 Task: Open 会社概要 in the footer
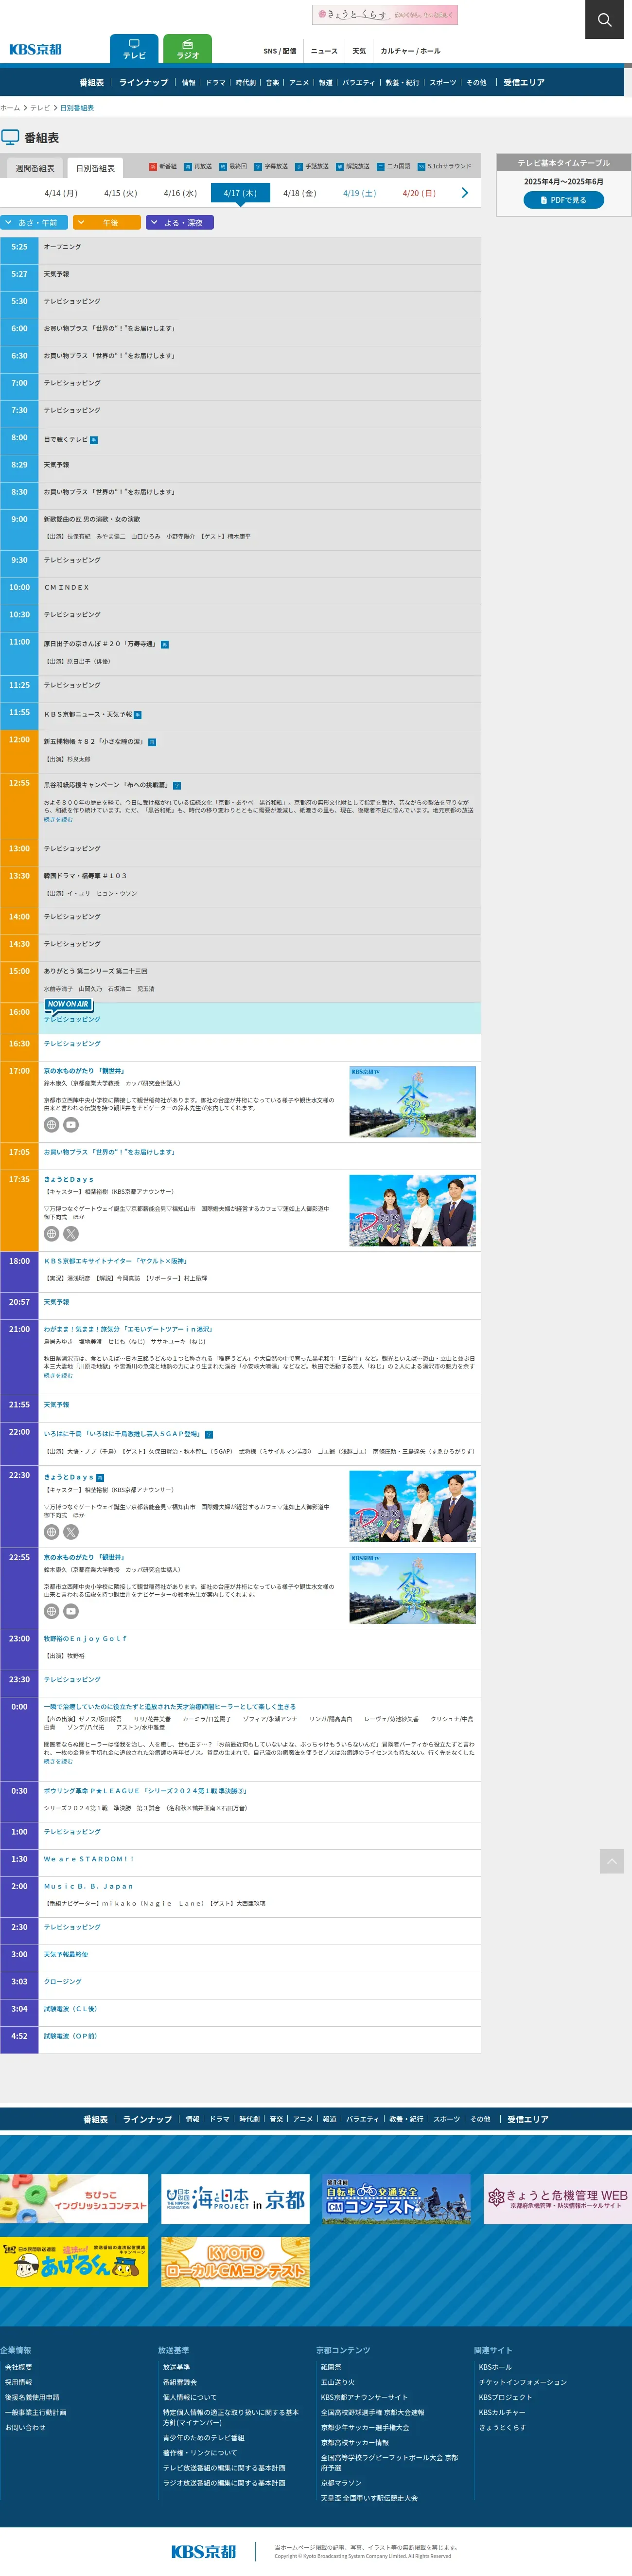18,2367
